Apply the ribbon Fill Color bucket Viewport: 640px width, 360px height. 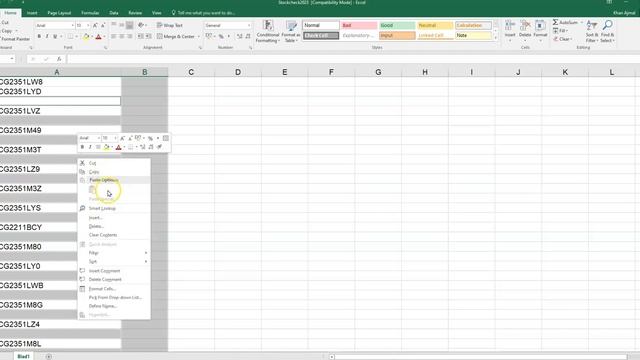[x=86, y=37]
